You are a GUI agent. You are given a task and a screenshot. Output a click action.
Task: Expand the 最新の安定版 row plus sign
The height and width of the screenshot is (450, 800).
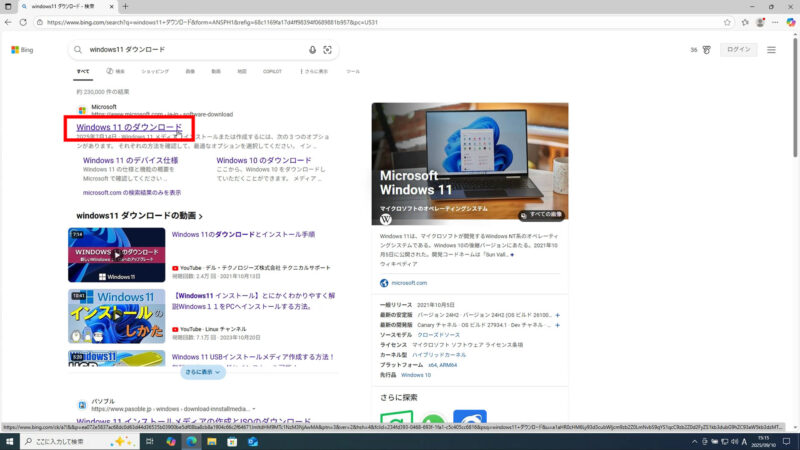point(557,315)
